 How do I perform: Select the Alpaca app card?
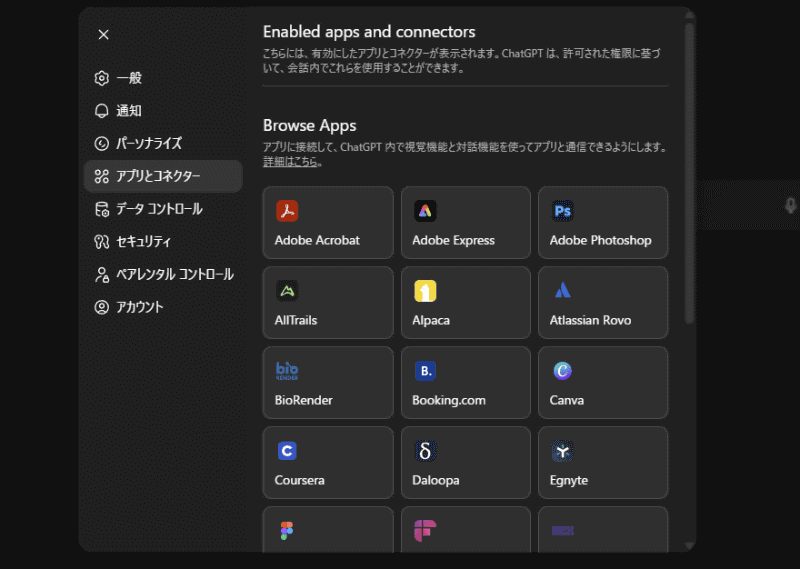pyautogui.click(x=466, y=303)
